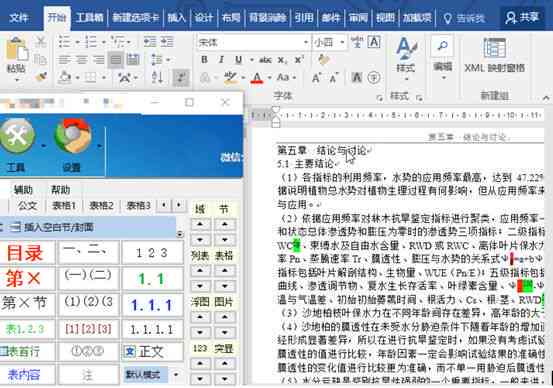
Task: Open the font size 小四 dropdown
Action: click(x=342, y=43)
